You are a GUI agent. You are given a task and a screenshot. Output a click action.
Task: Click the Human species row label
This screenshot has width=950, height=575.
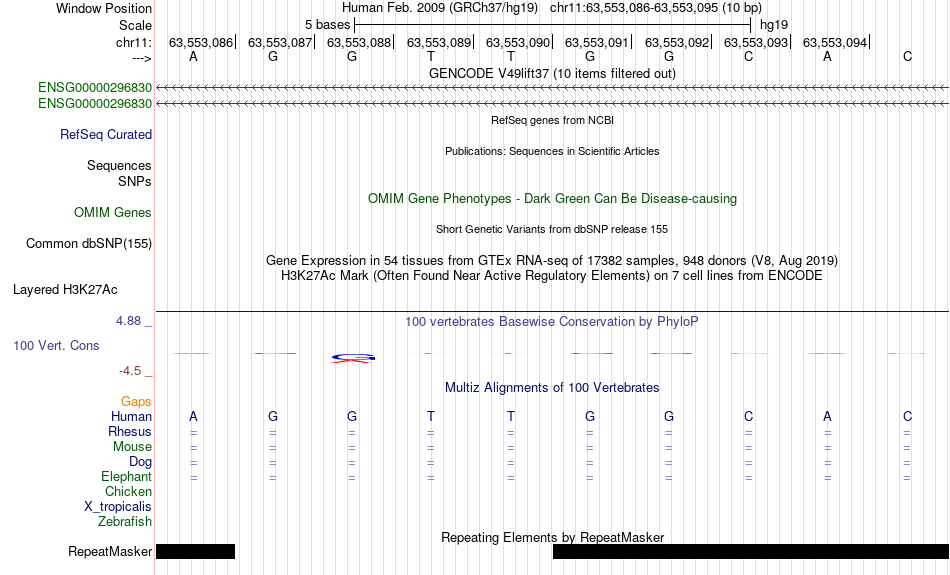[131, 417]
